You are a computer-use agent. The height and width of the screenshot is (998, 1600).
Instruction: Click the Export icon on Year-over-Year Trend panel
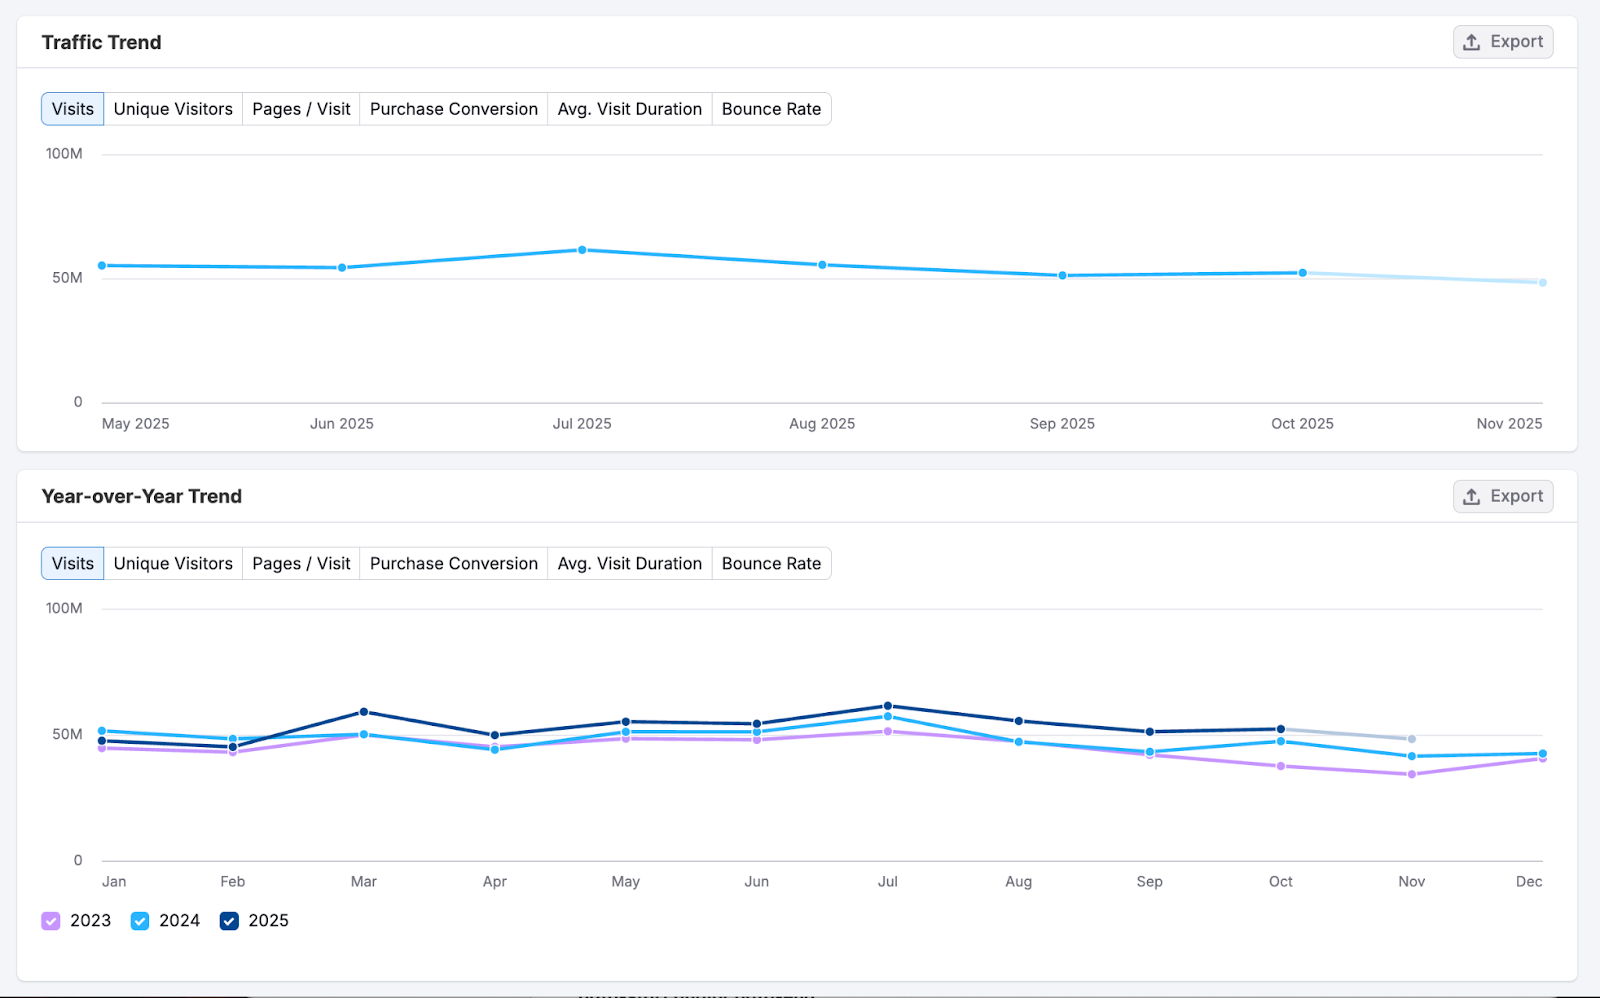(x=1471, y=495)
